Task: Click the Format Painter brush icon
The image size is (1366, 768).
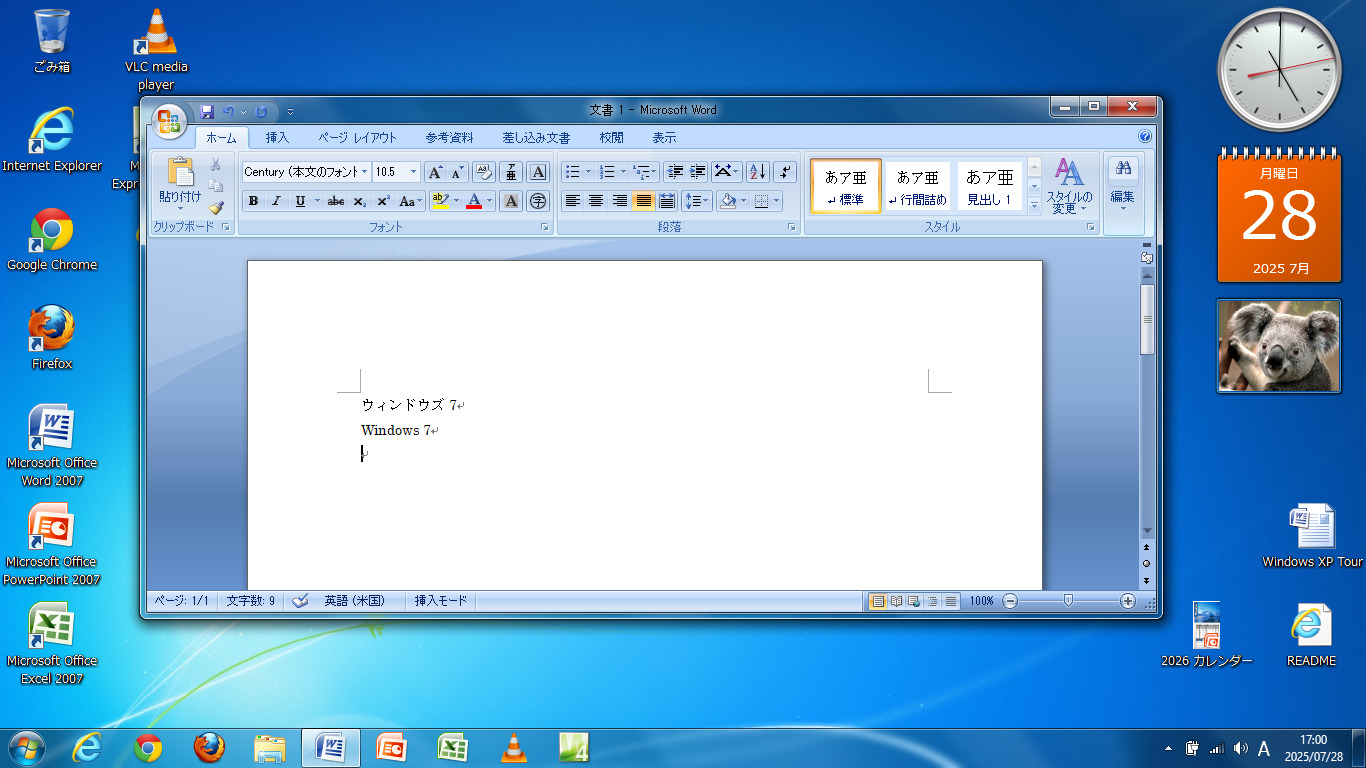Action: [216, 207]
